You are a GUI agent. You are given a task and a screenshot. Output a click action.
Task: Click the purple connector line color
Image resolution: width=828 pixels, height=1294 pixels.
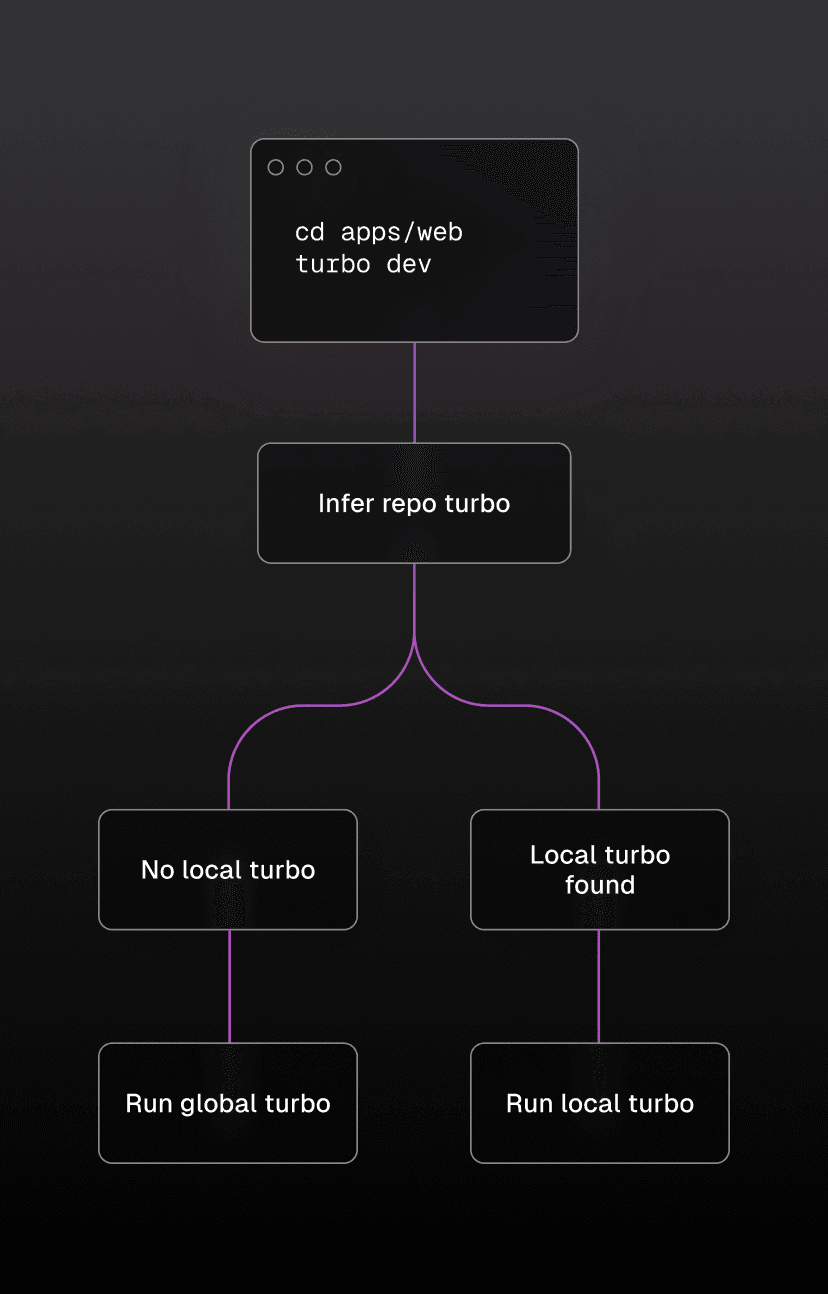tap(414, 600)
